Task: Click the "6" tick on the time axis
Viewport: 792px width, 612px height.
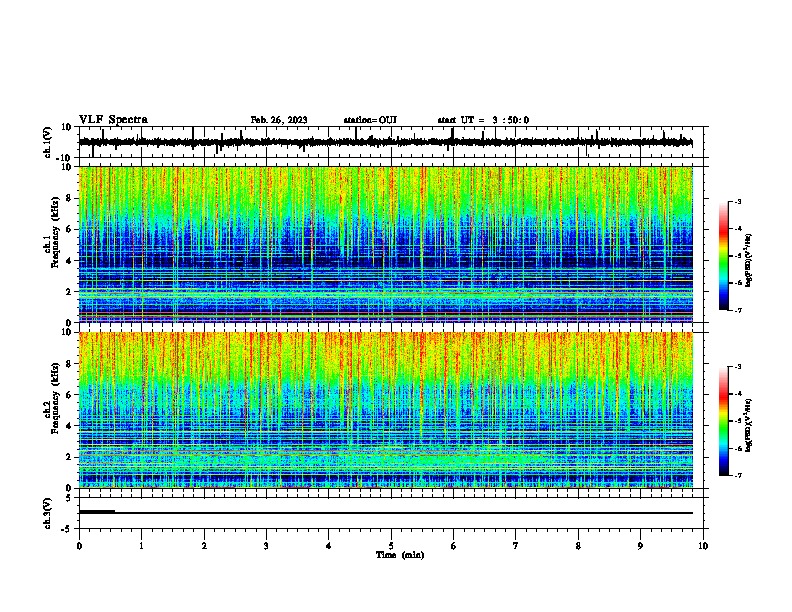Action: click(454, 546)
